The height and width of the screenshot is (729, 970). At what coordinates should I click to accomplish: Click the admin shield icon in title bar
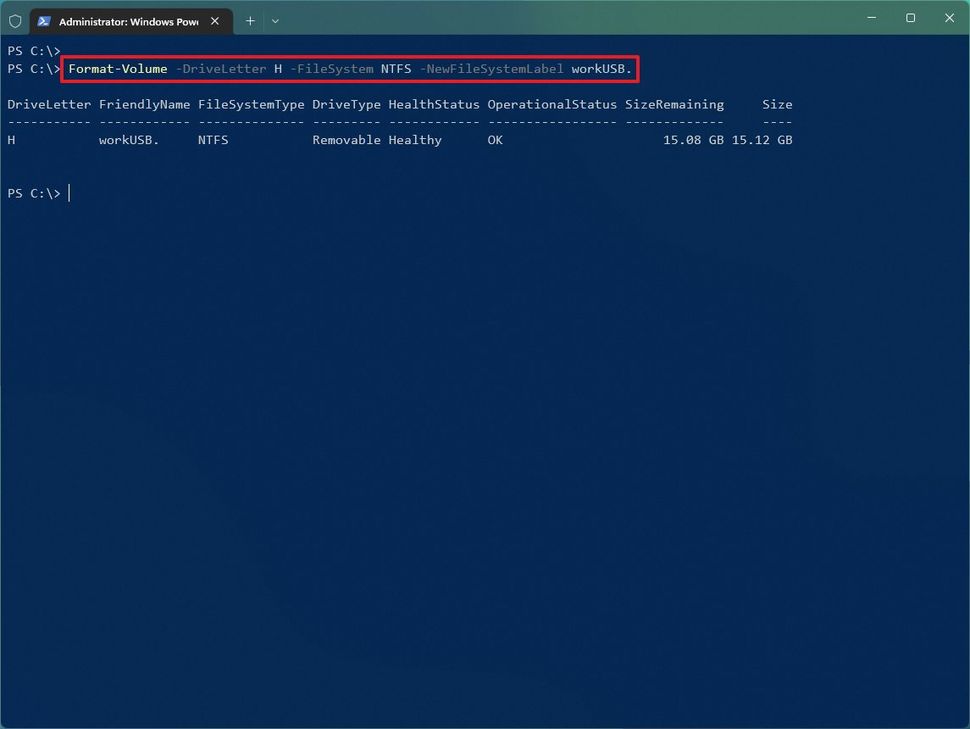point(15,20)
